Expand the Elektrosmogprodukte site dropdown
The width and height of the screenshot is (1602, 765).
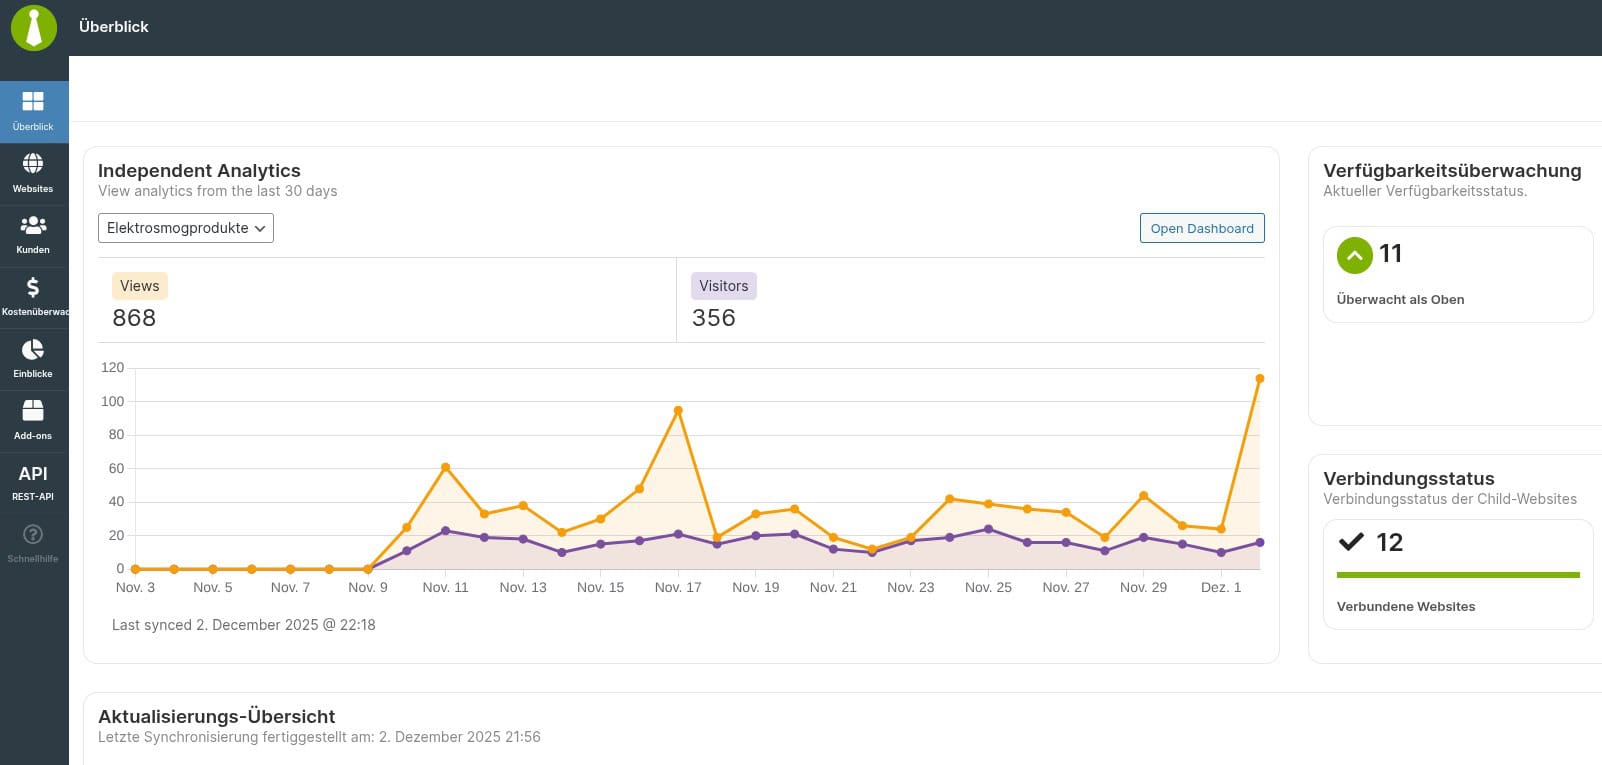[x=186, y=228]
